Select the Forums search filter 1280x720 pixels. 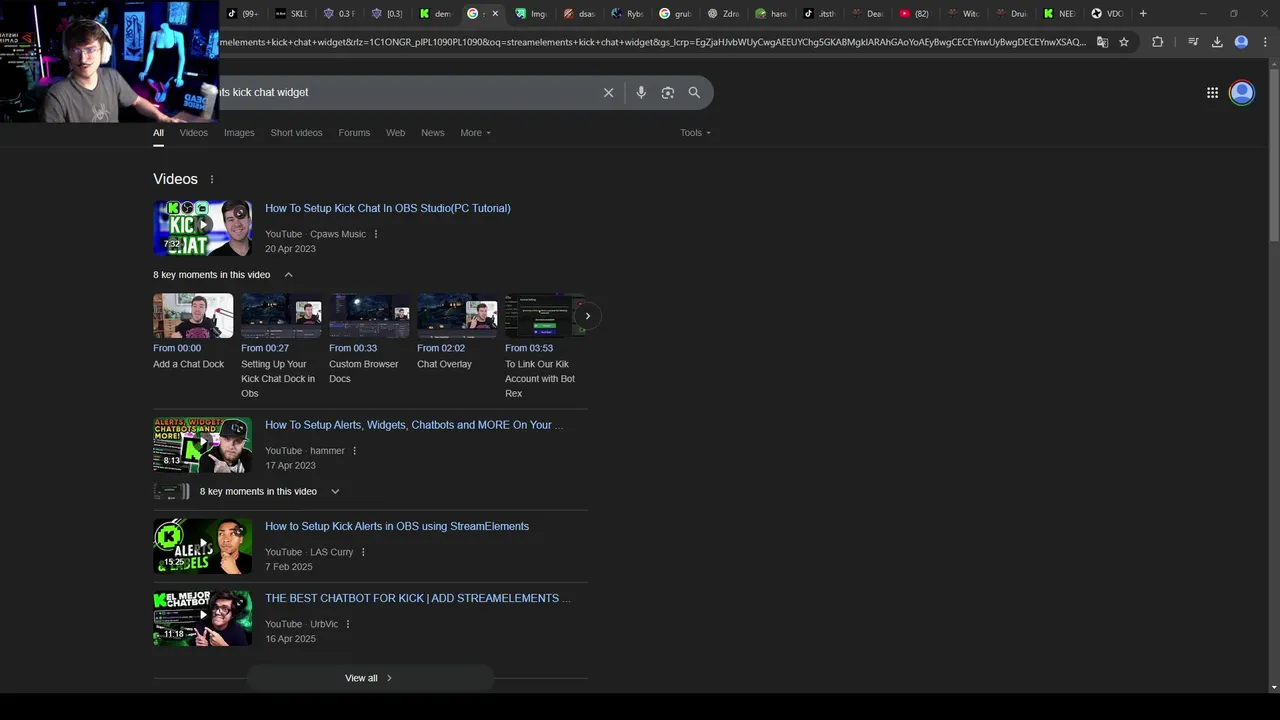click(354, 133)
